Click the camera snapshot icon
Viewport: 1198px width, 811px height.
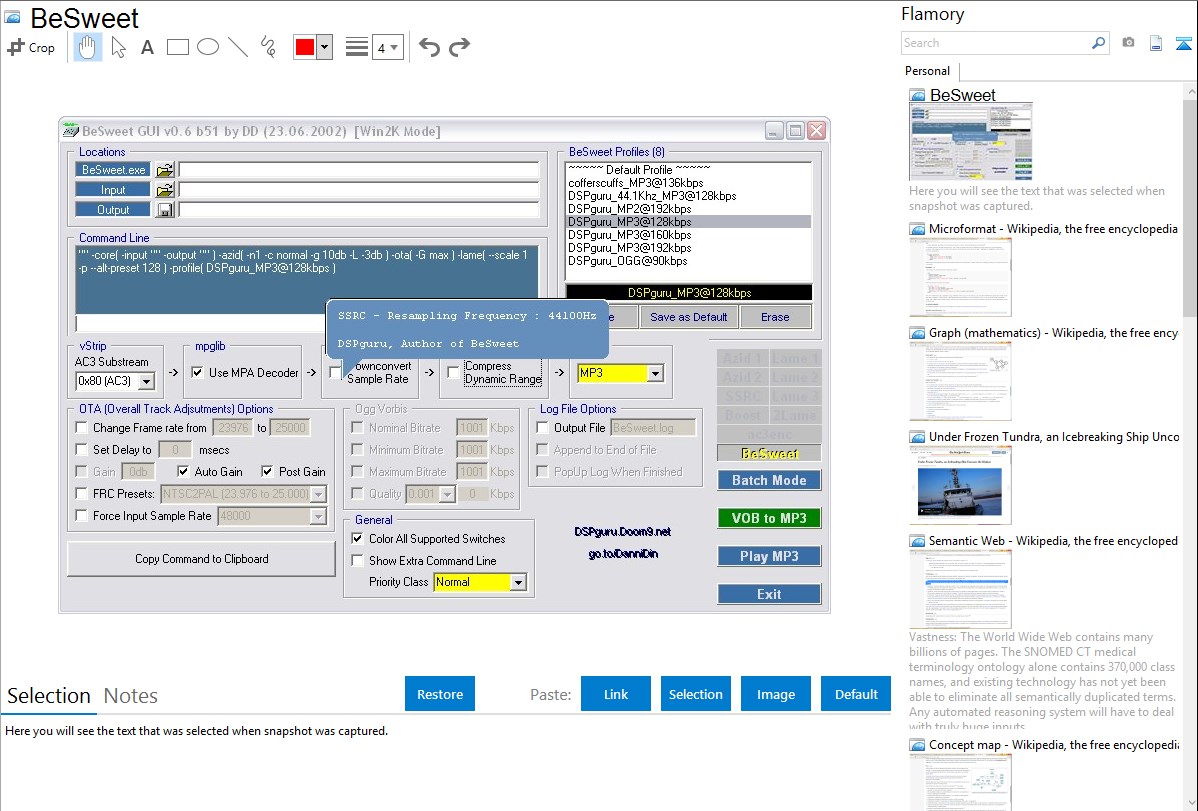pos(1128,43)
